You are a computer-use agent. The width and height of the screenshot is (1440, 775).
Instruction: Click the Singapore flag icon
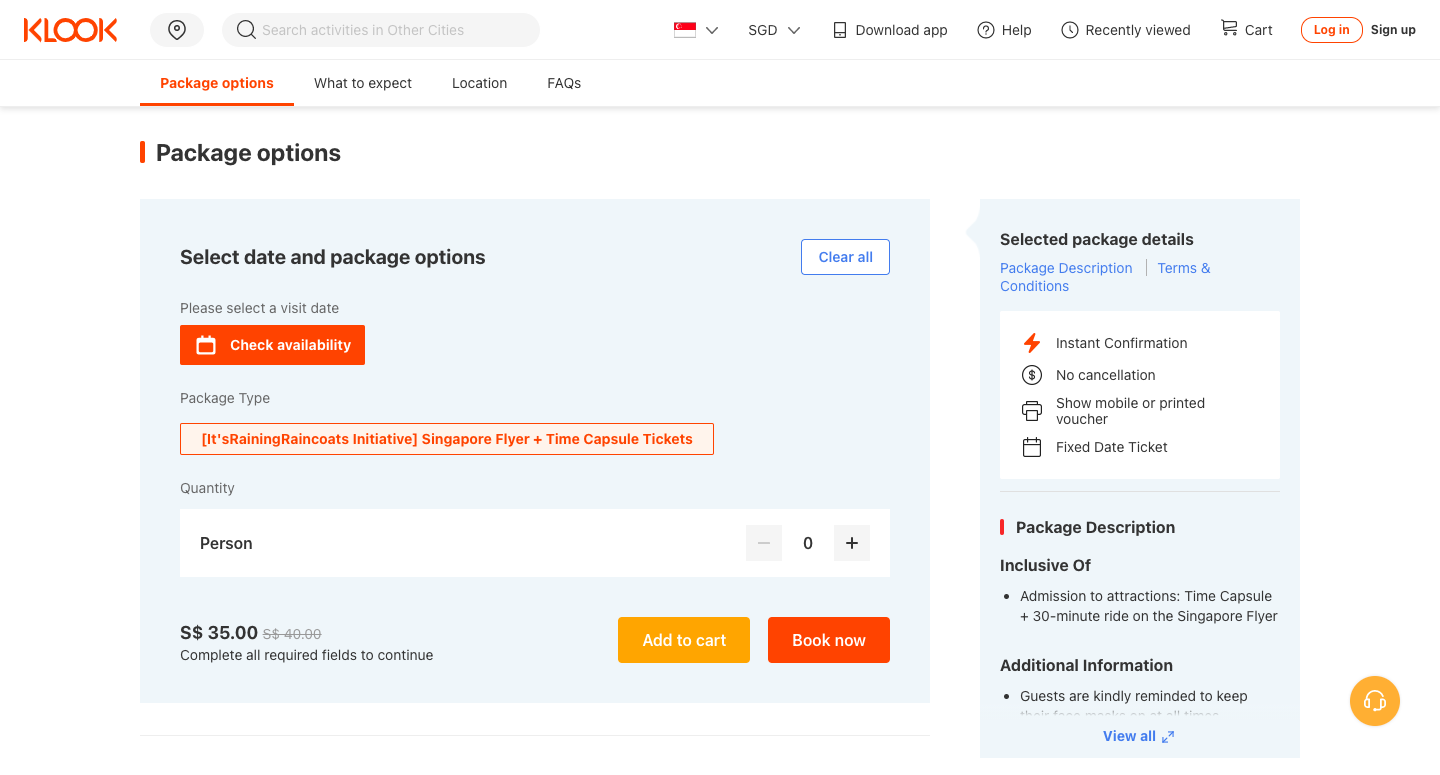coord(685,30)
